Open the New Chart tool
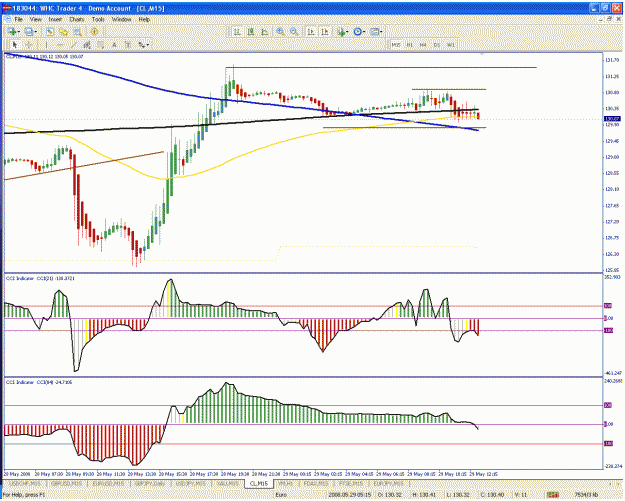 (x=11, y=31)
